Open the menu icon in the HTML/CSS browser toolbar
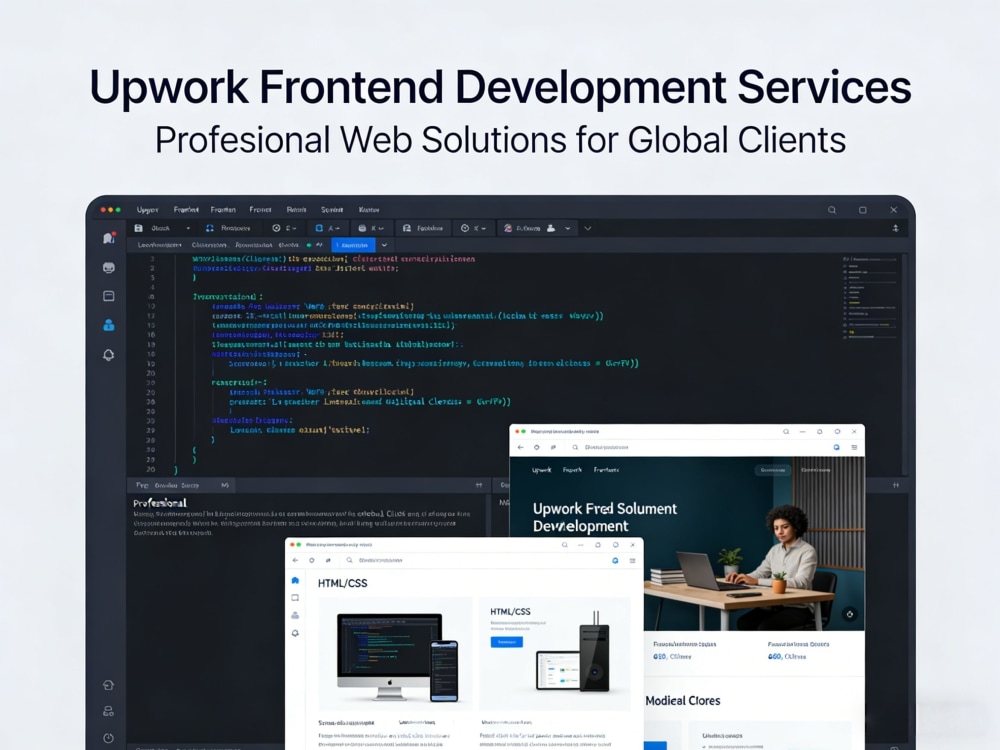Screen dimensions: 1000x750 point(633,561)
